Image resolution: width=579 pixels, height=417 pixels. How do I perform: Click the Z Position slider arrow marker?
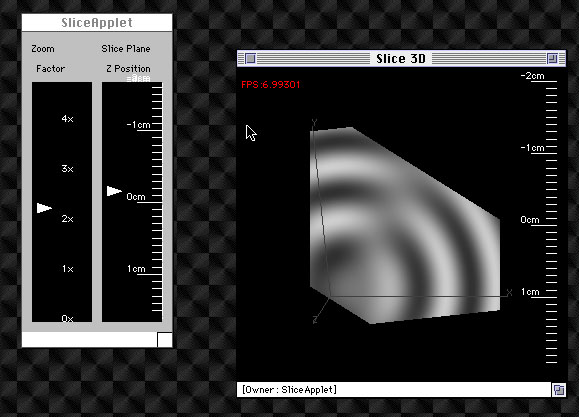[x=114, y=191]
